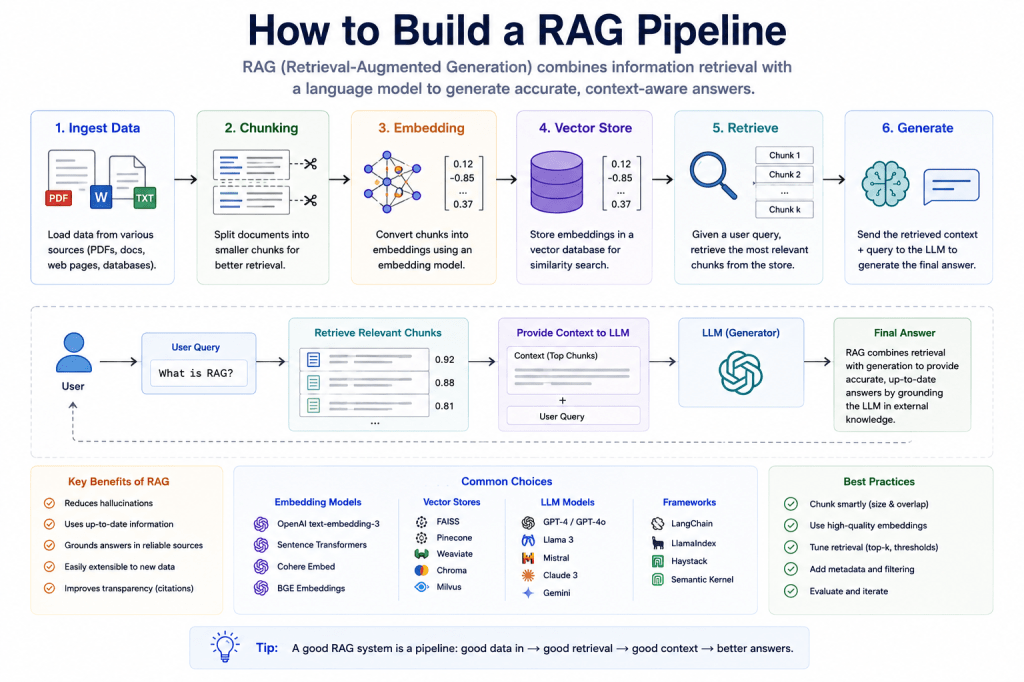Click the 0.81 similarity score
The width and height of the screenshot is (1024, 682).
[445, 406]
